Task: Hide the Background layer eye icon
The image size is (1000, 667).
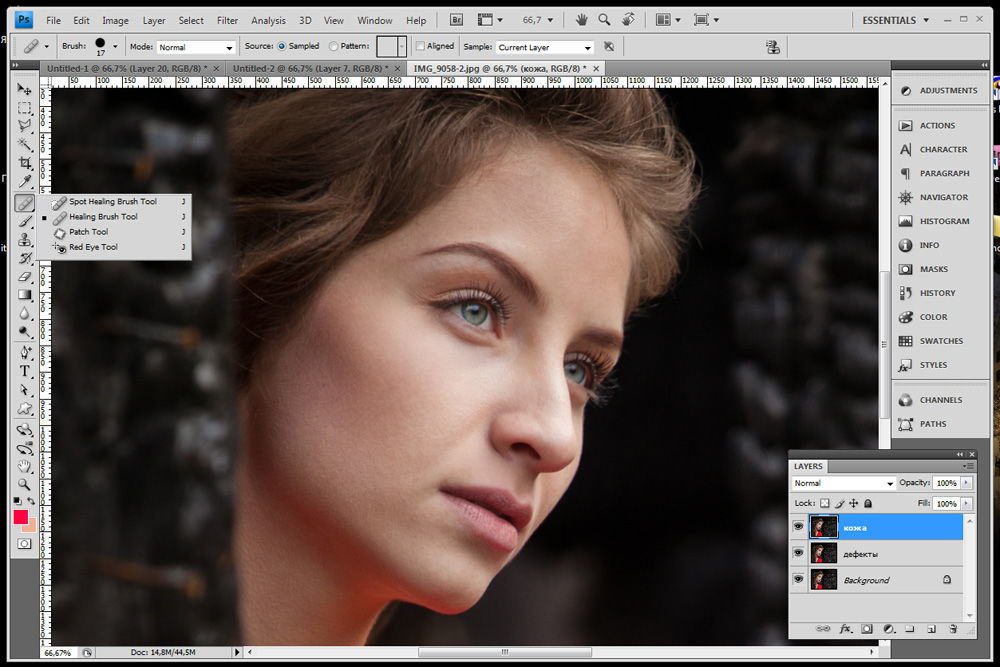Action: (x=798, y=580)
